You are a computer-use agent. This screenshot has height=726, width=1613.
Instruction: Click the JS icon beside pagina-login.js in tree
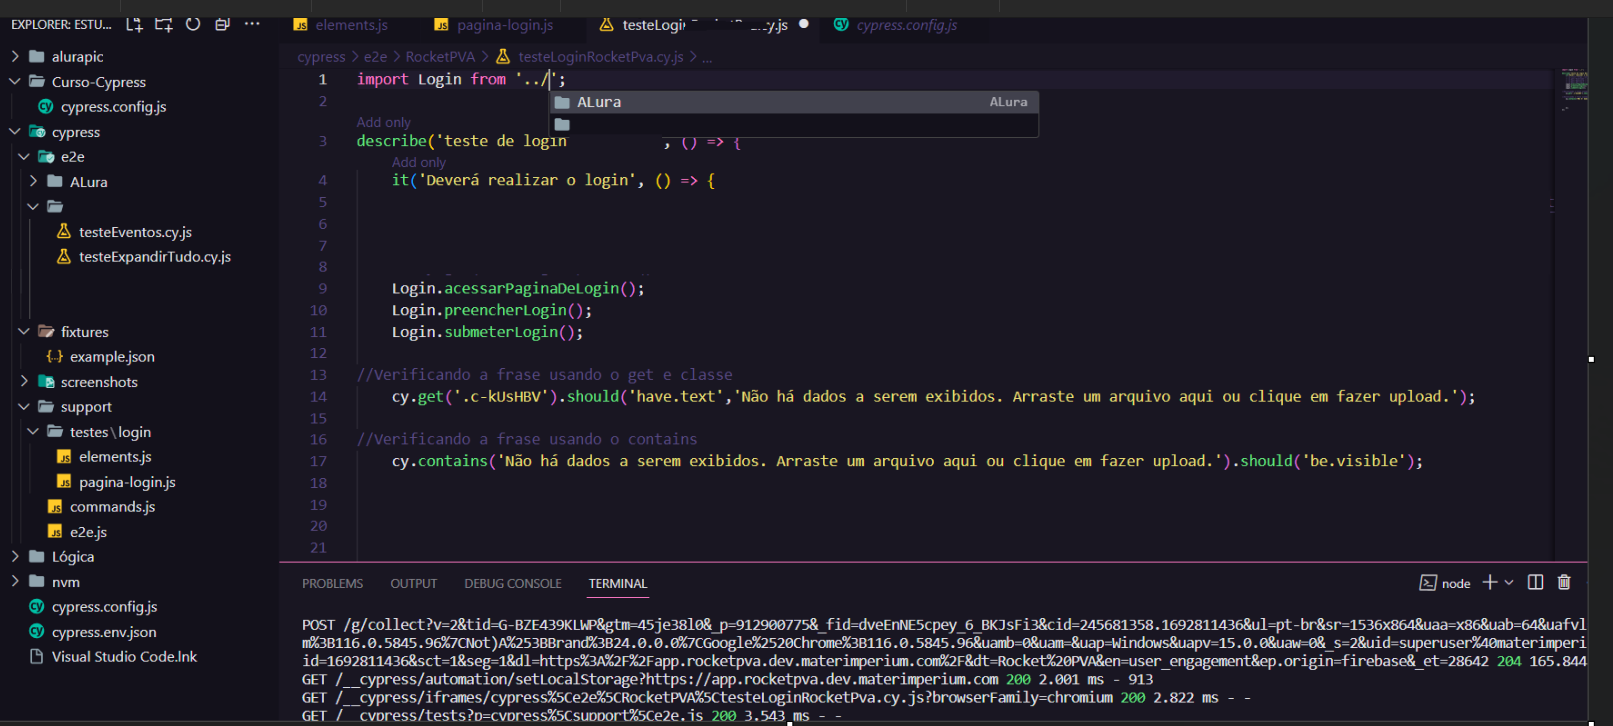click(64, 482)
